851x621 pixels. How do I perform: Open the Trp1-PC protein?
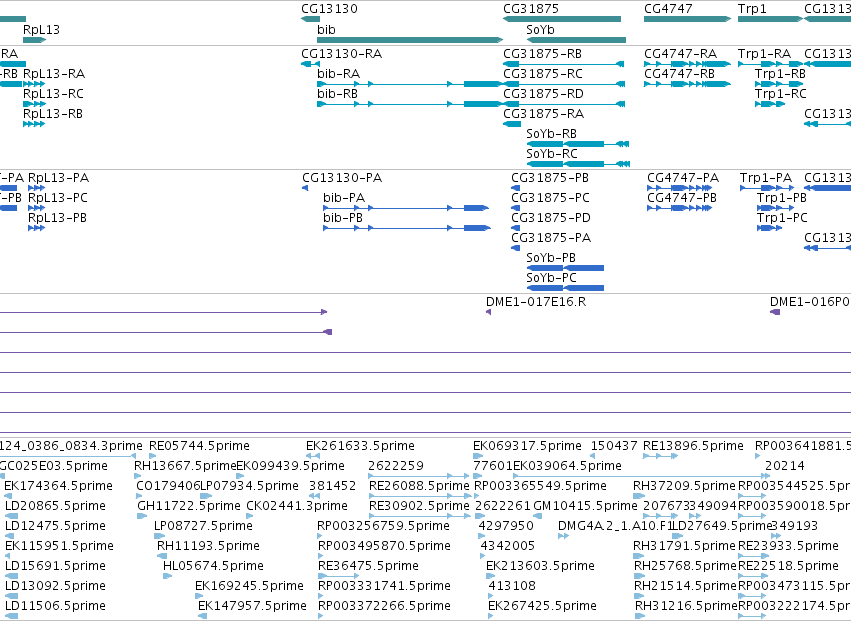click(x=782, y=218)
